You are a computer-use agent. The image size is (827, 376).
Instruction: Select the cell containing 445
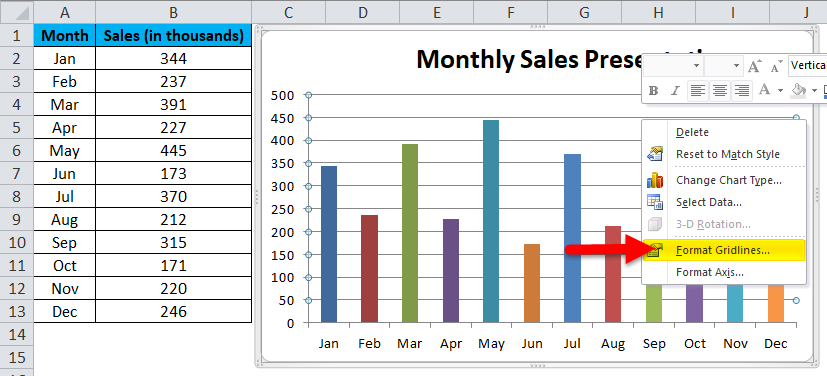tap(174, 151)
